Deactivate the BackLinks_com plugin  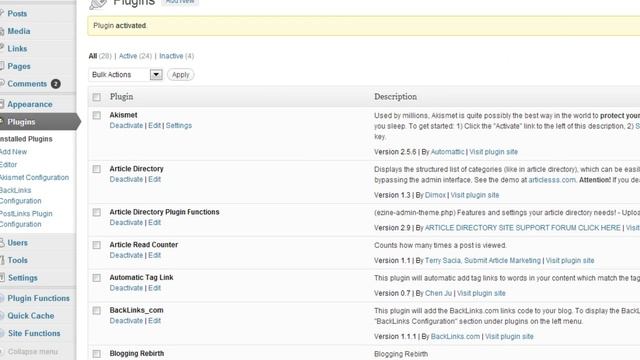(x=126, y=321)
